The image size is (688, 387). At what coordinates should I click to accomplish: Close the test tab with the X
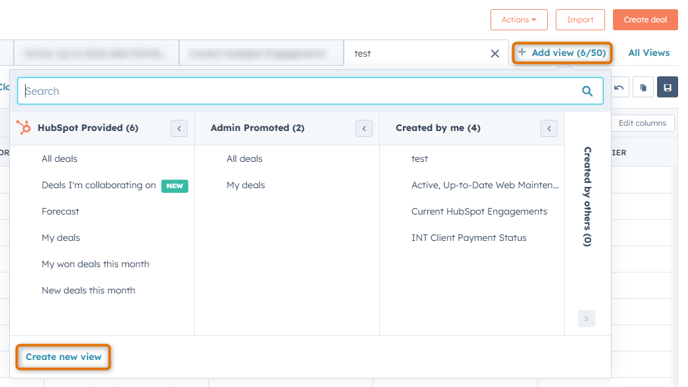(495, 54)
